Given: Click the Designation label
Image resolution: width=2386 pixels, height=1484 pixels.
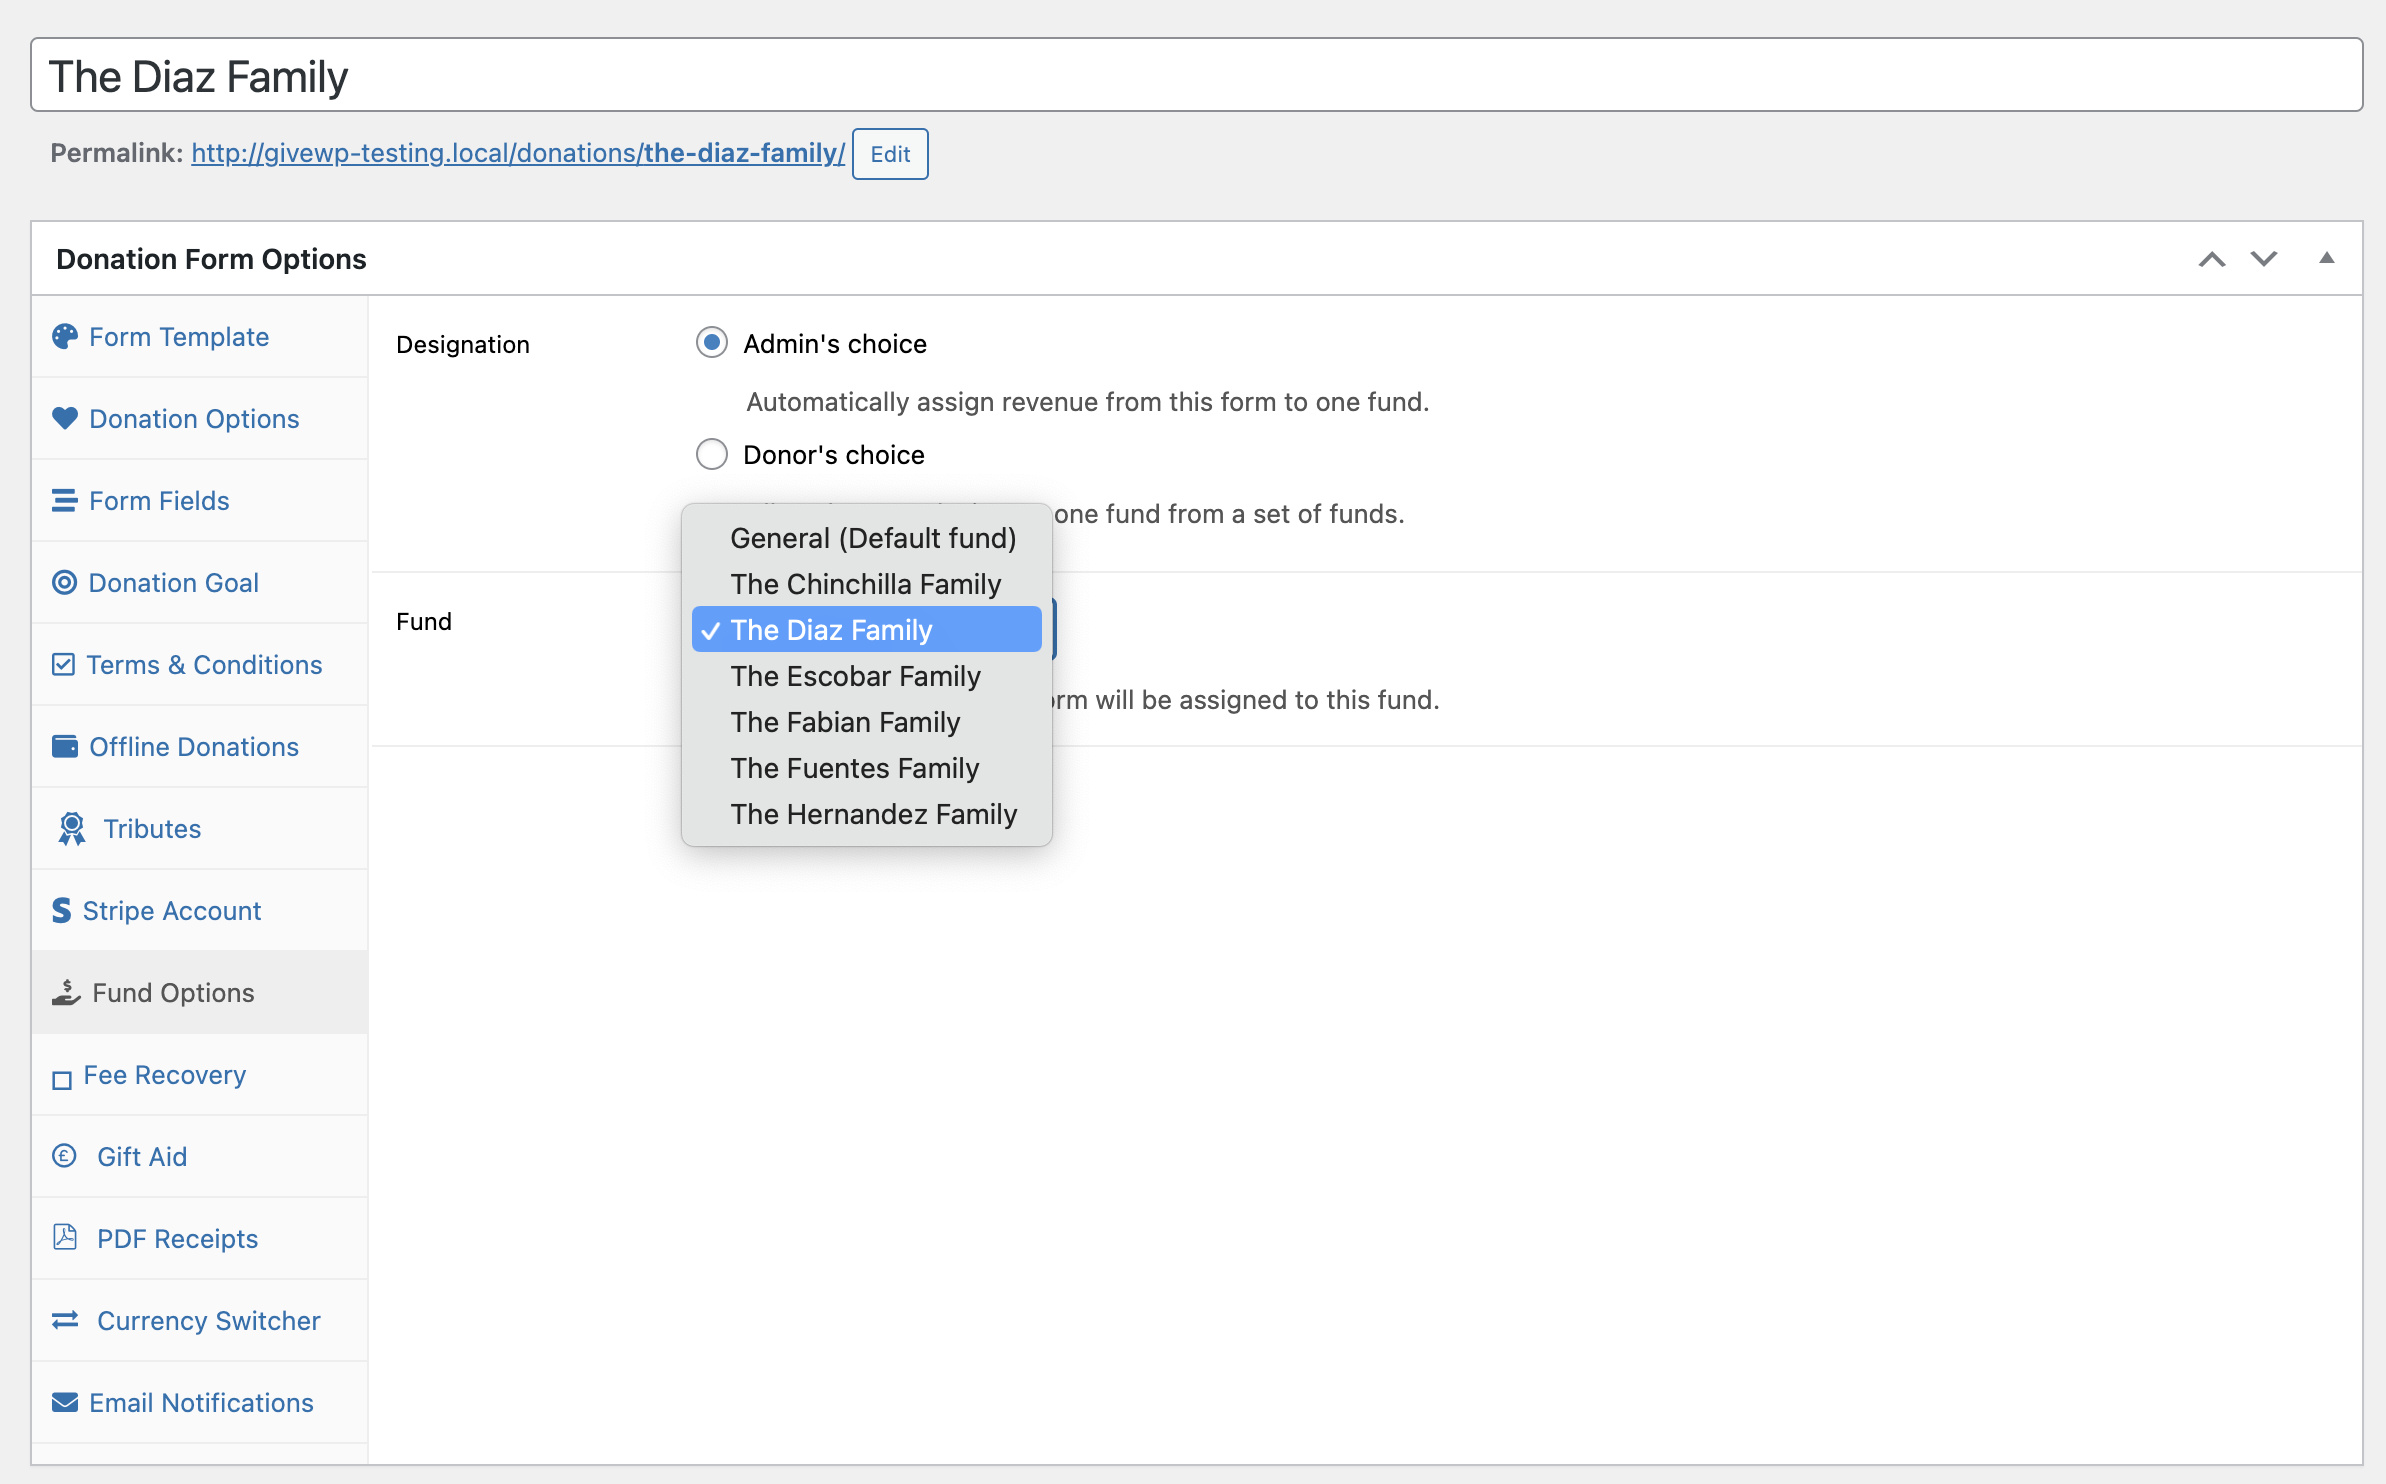Looking at the screenshot, I should [463, 345].
